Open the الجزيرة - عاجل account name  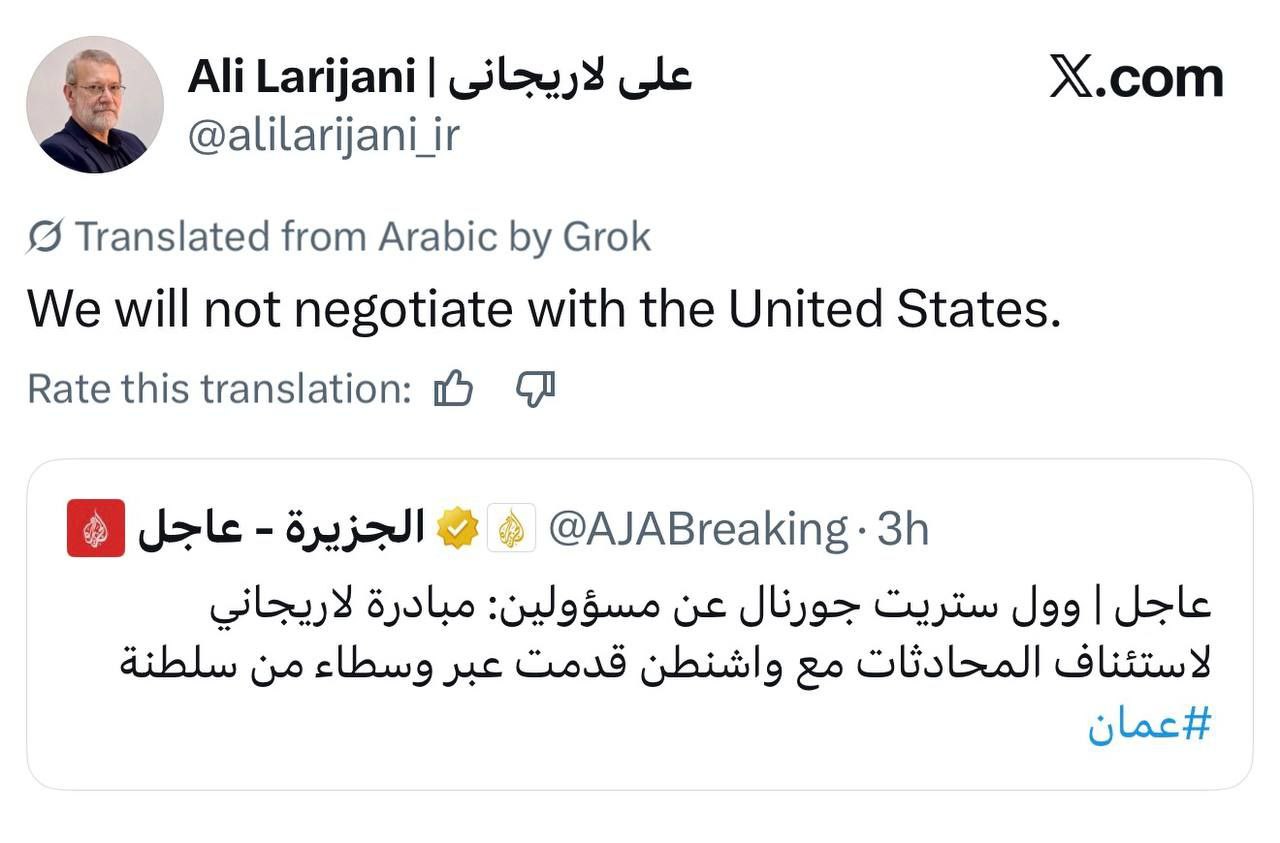(282, 528)
